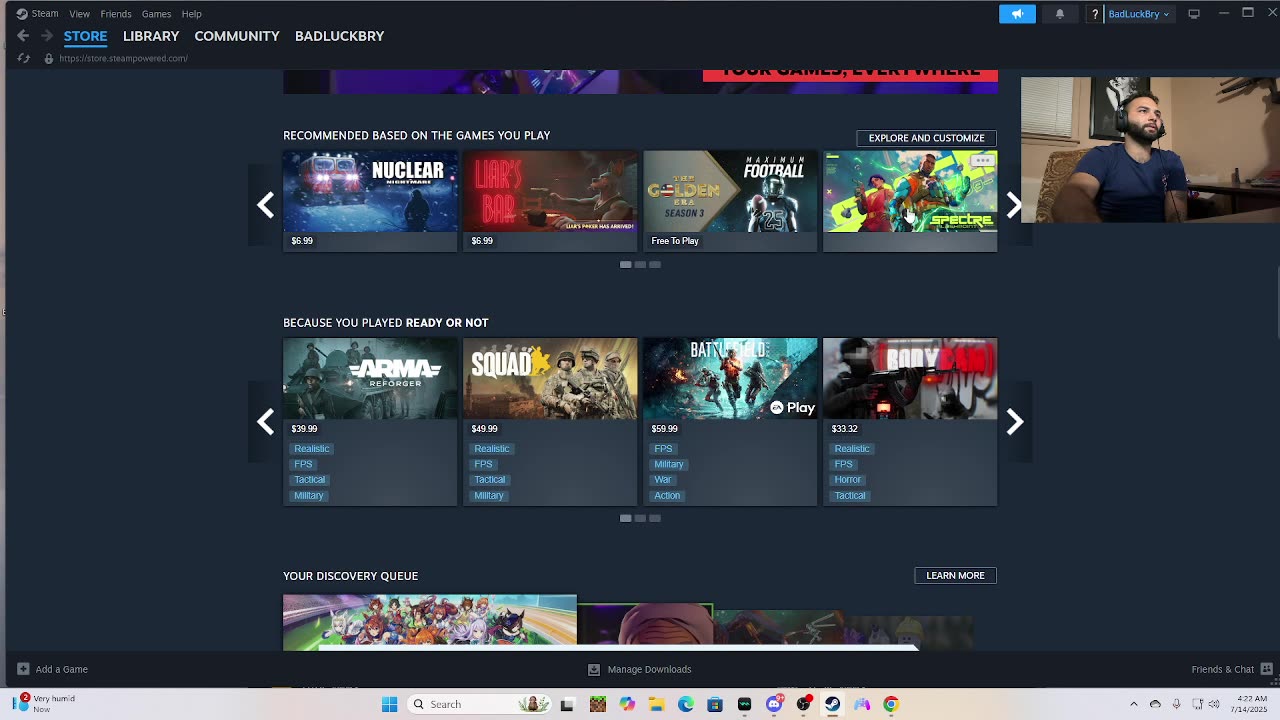Click the Friends & Chat icon

[x=1266, y=669]
